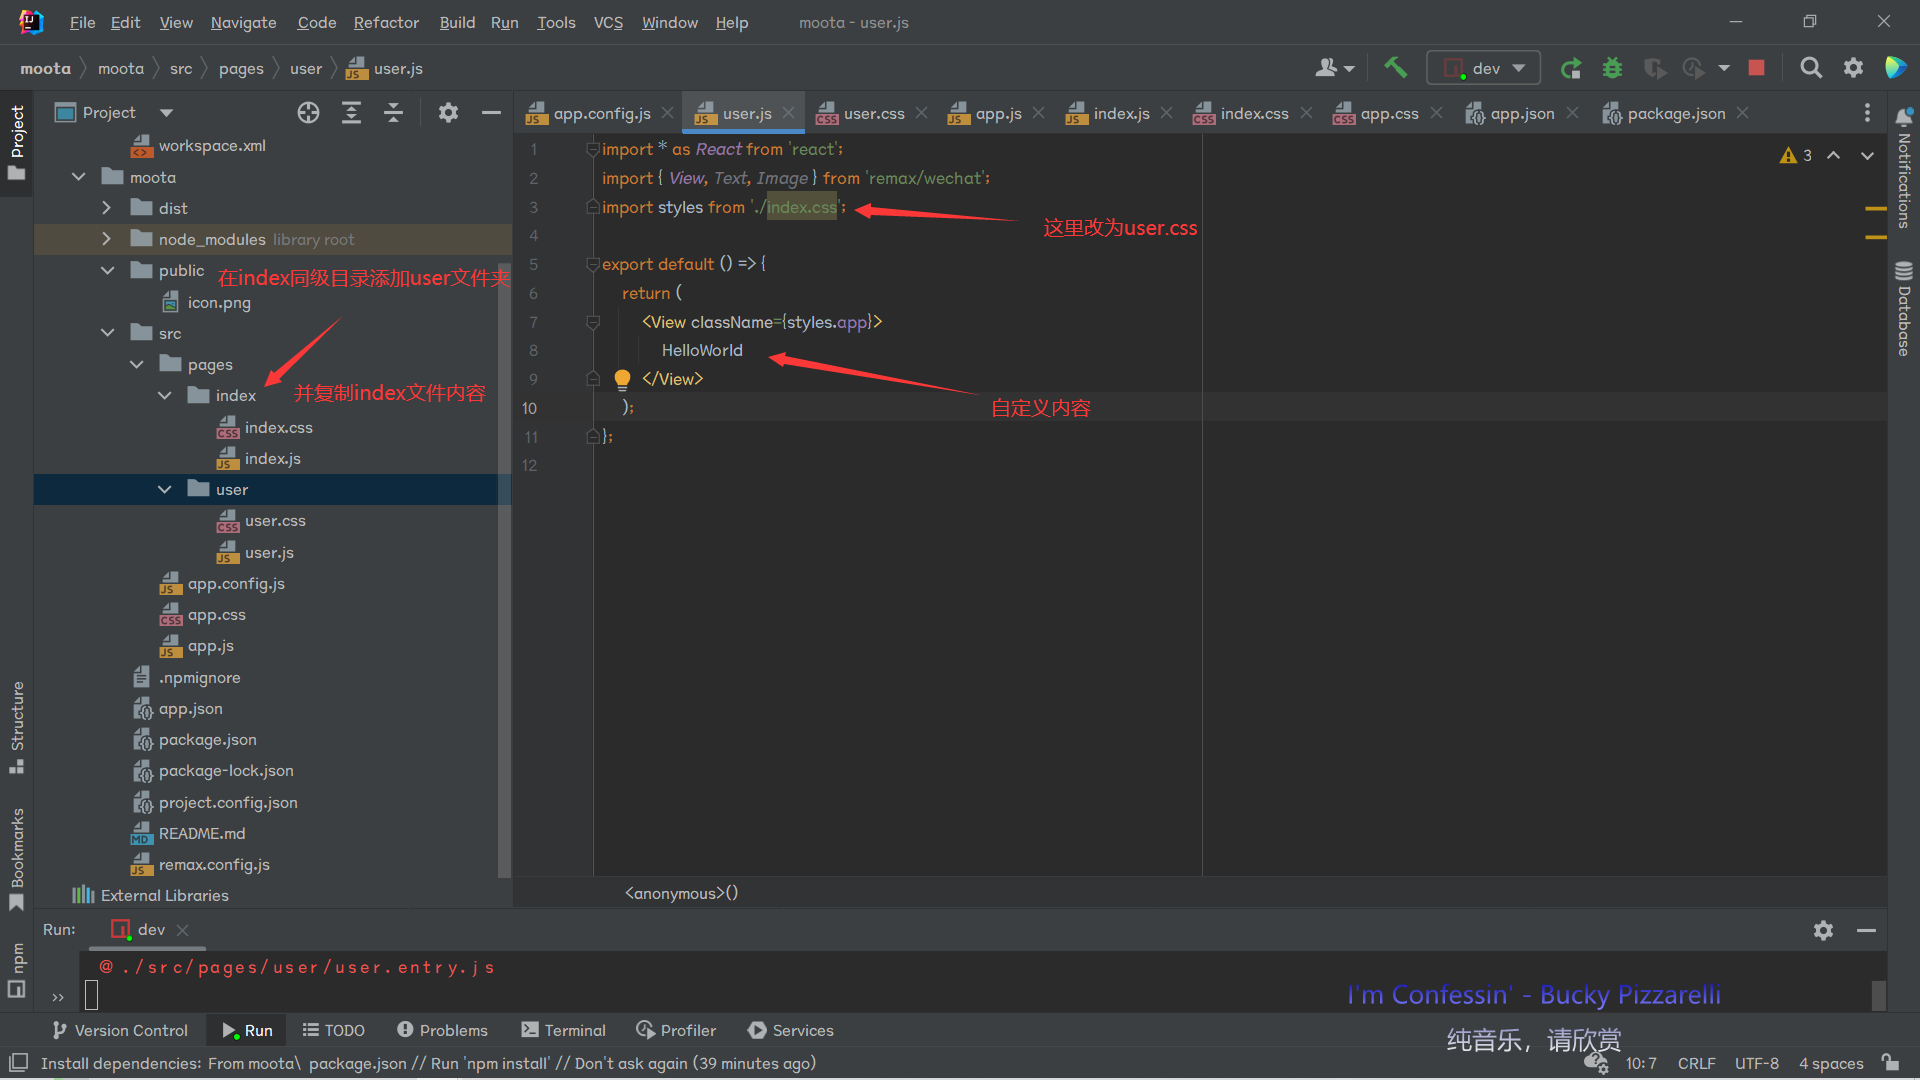Viewport: 1920px width, 1080px height.
Task: Collapse all in Project panel toolbar
Action: click(x=393, y=113)
